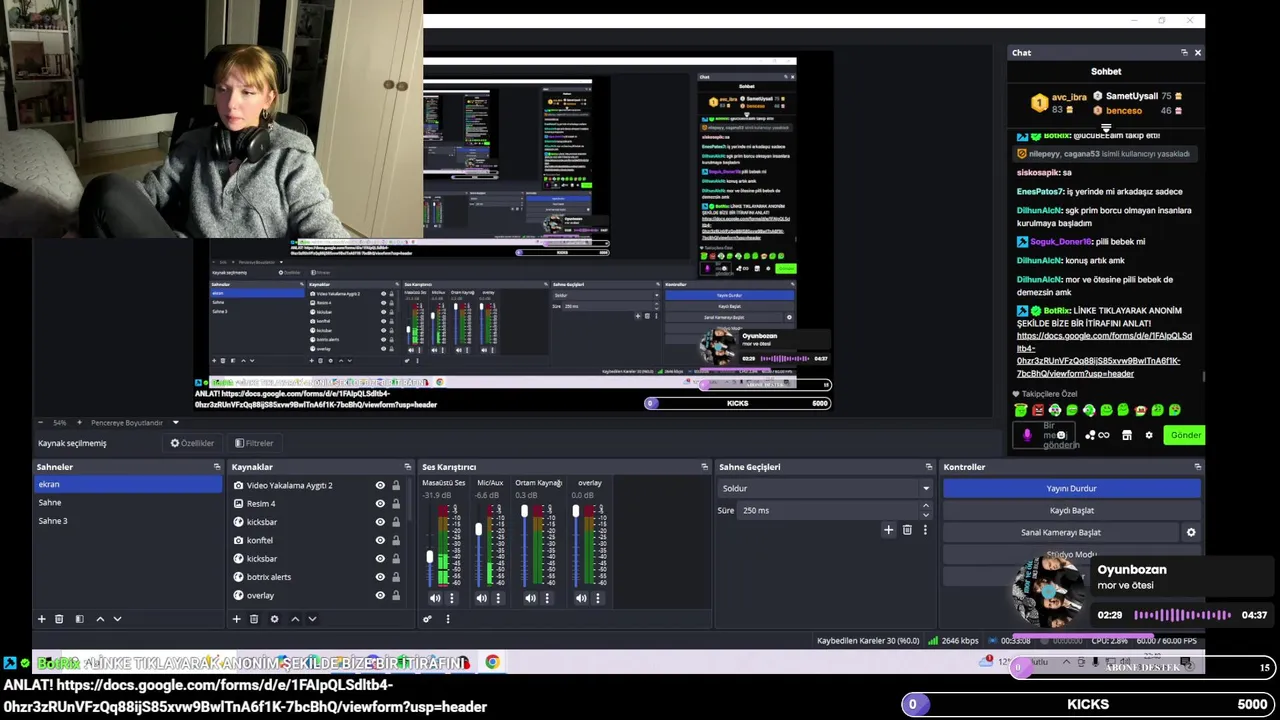Click Yayını Durdur to stop streaming
1280x720 pixels.
tap(1071, 488)
